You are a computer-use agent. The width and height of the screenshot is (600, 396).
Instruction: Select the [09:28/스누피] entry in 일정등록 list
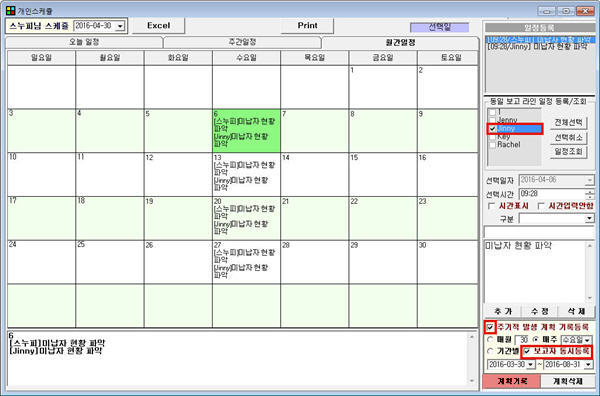(x=540, y=40)
